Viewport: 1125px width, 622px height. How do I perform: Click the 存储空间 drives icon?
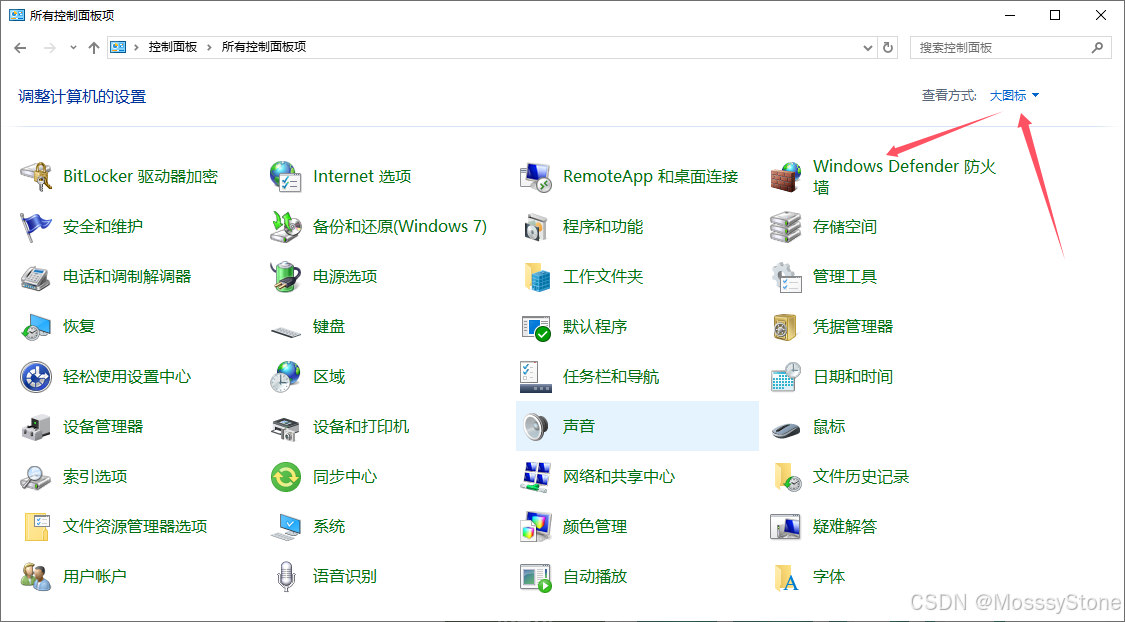coord(786,227)
